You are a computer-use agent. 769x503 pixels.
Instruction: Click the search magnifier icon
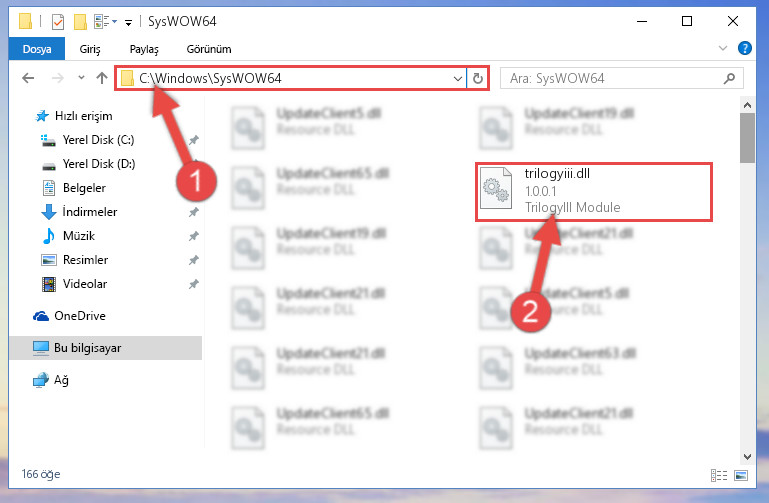[x=729, y=78]
